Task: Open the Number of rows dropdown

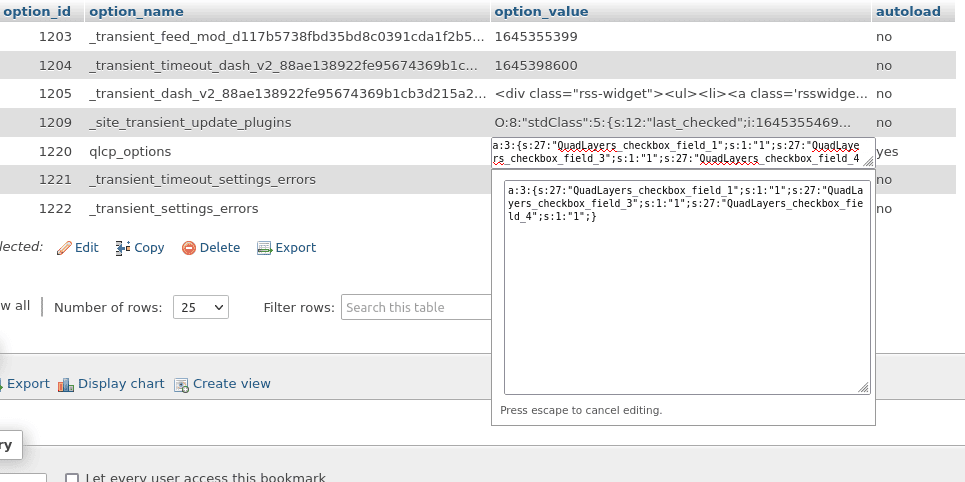Action: 201,307
